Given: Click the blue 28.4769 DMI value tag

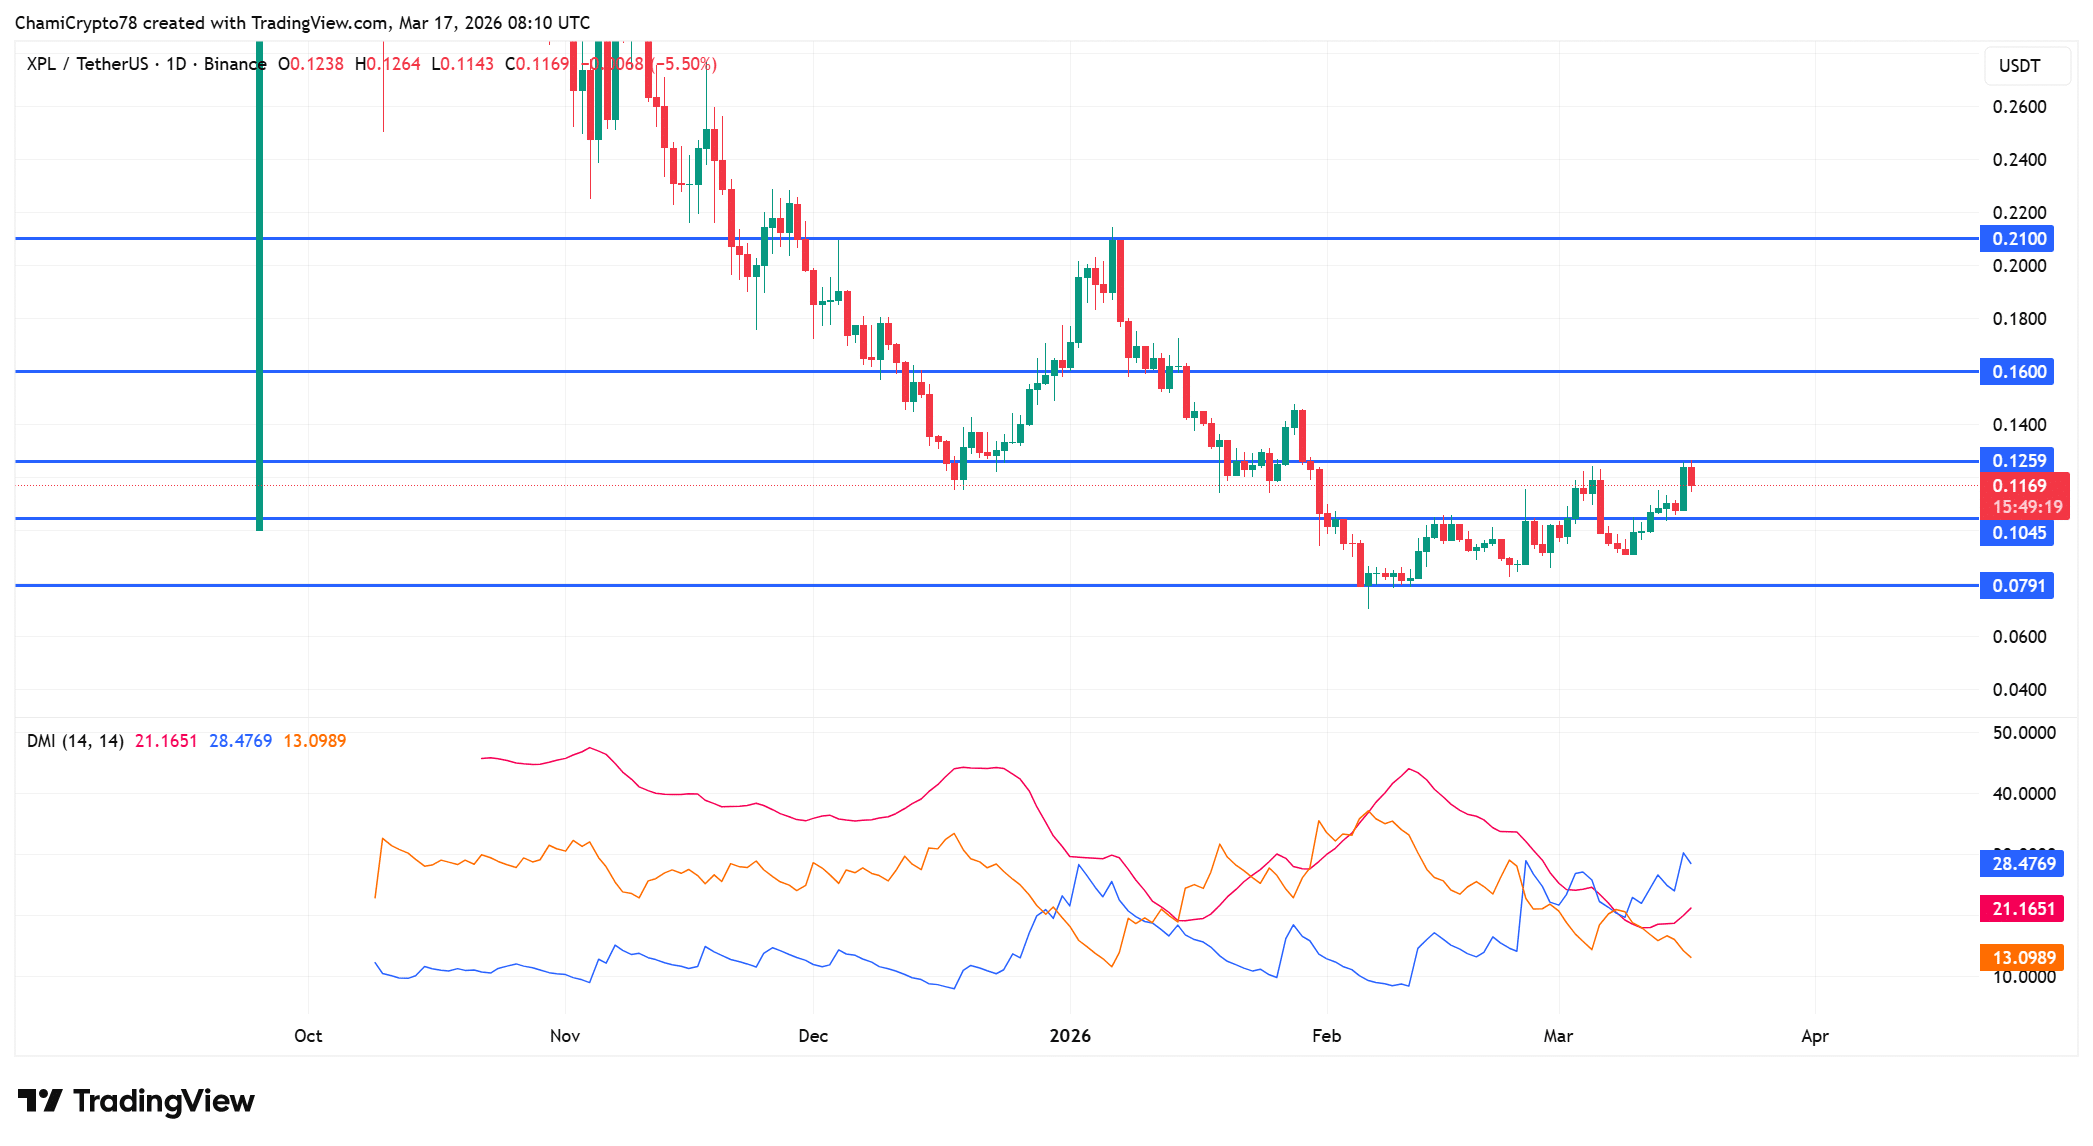Looking at the screenshot, I should pyautogui.click(x=2022, y=864).
